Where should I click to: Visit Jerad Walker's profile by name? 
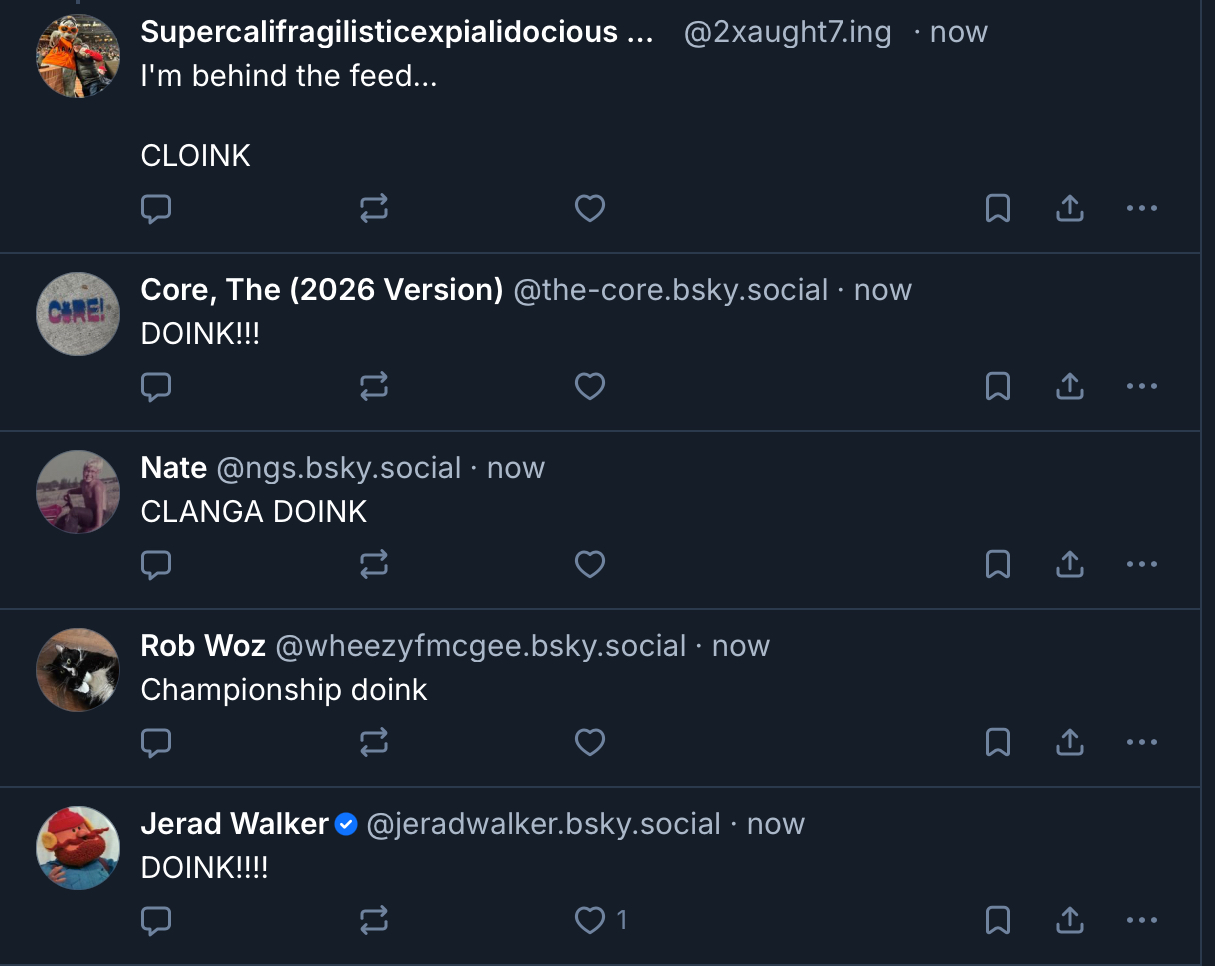(234, 824)
